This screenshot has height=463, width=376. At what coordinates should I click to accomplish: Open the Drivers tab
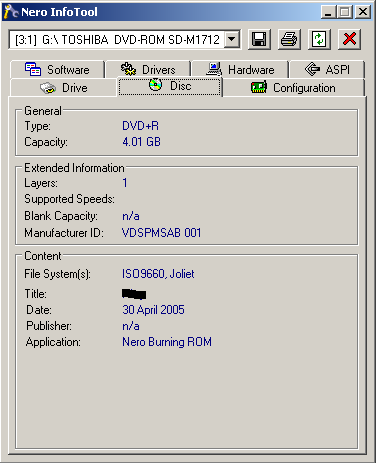[x=148, y=70]
